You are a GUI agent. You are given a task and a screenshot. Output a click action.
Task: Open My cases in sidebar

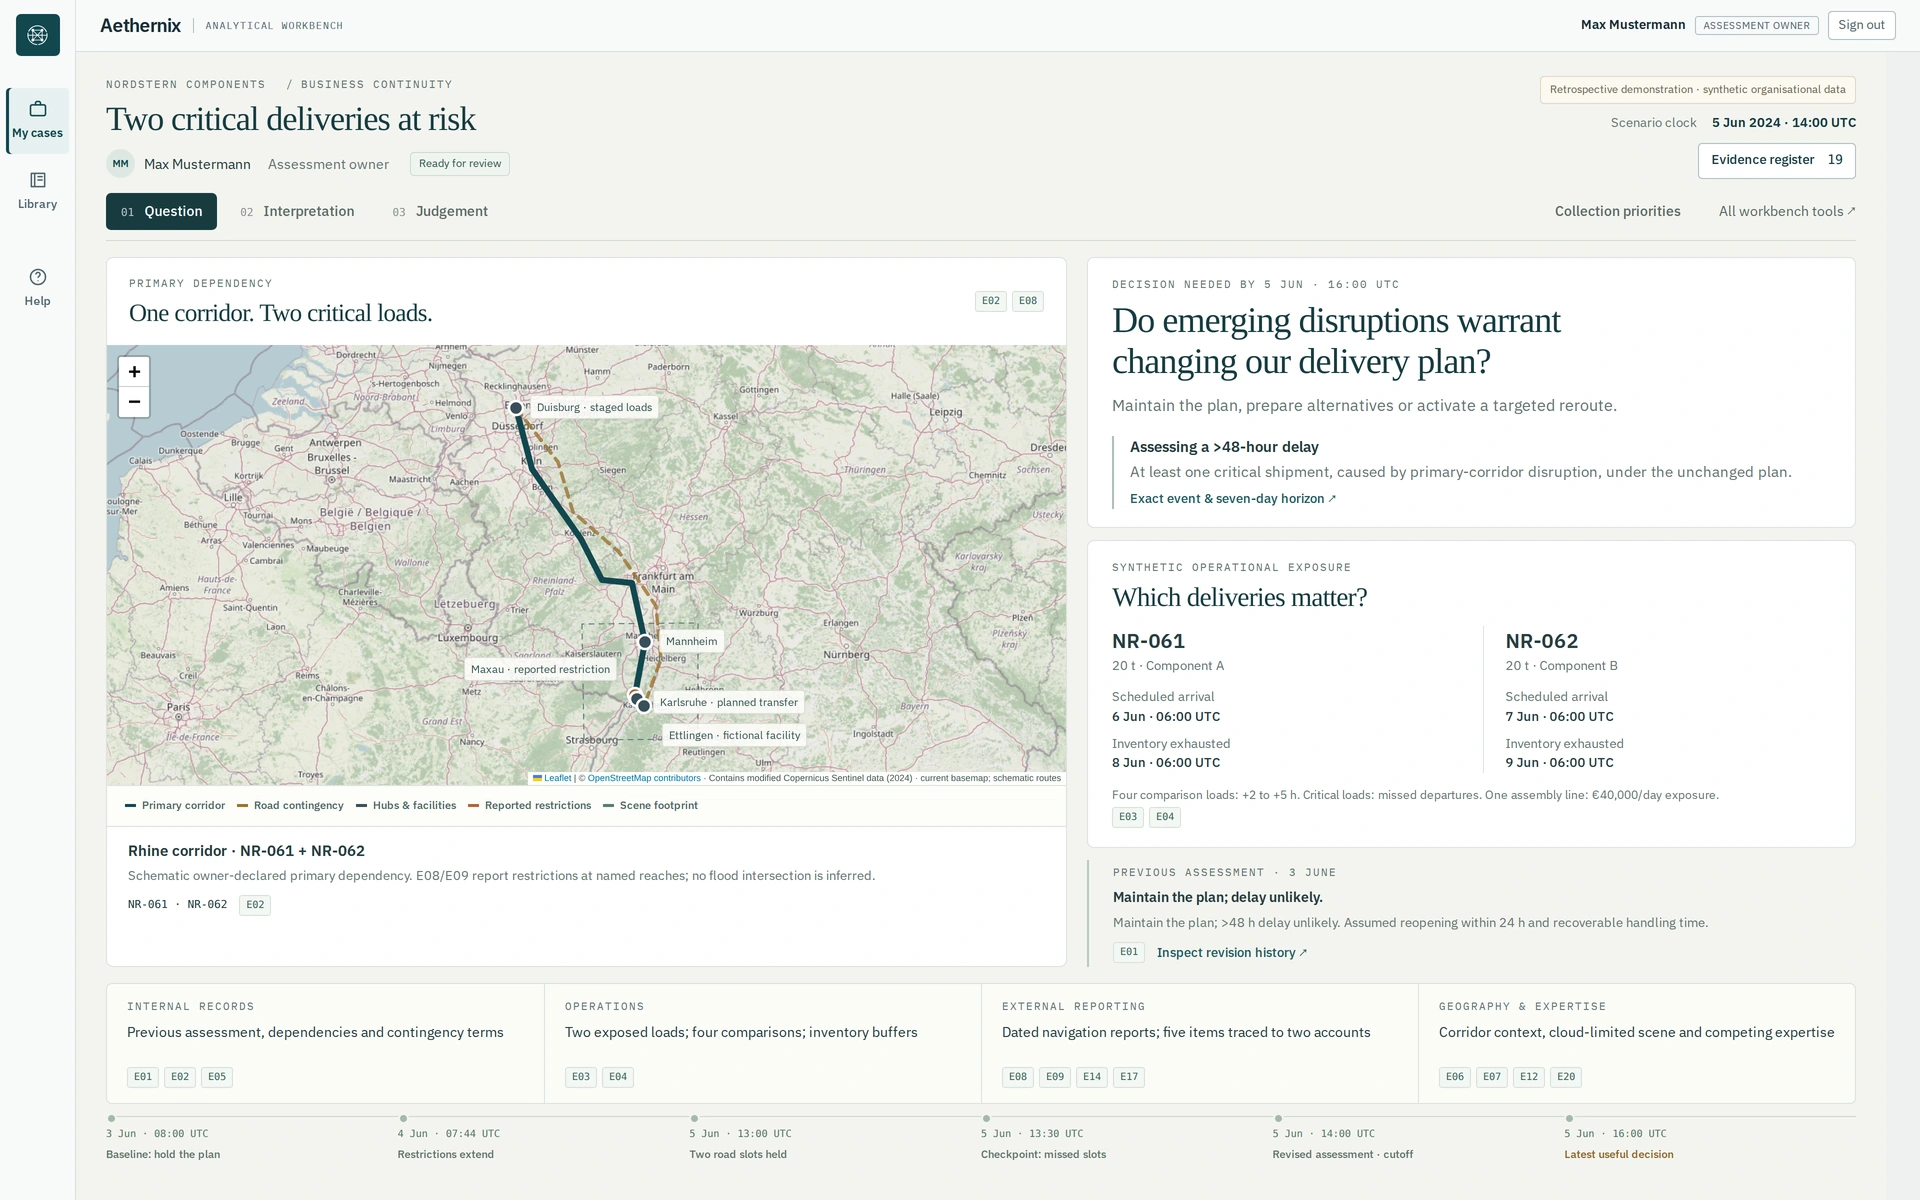click(38, 121)
